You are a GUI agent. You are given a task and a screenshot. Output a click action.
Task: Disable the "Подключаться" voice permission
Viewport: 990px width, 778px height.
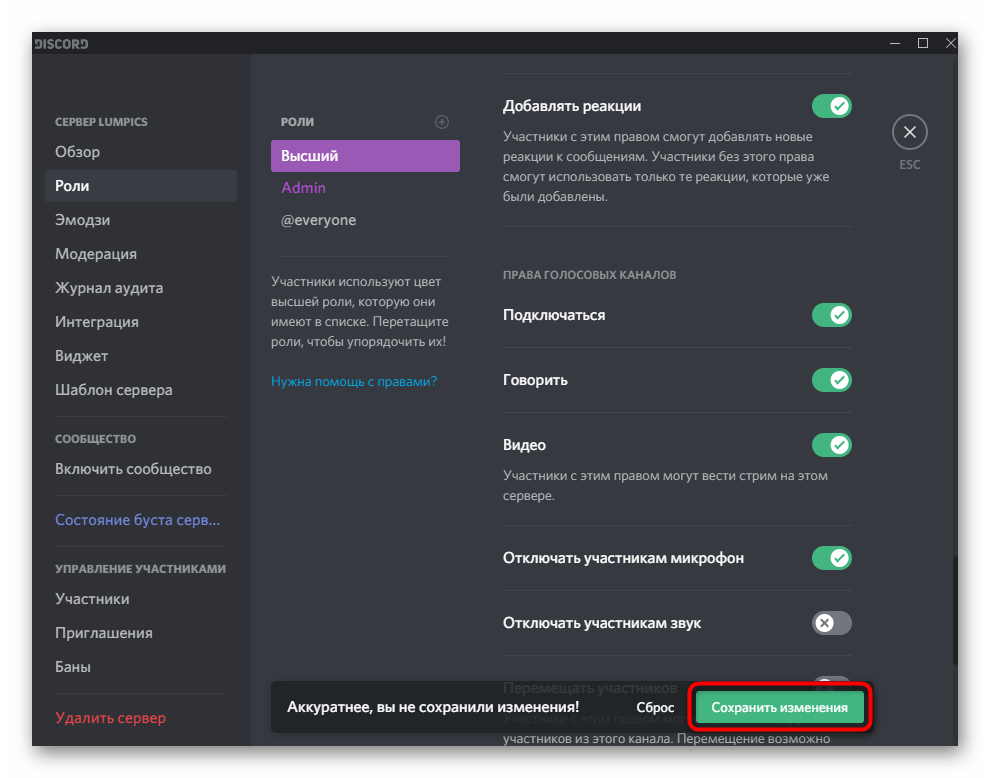click(832, 315)
